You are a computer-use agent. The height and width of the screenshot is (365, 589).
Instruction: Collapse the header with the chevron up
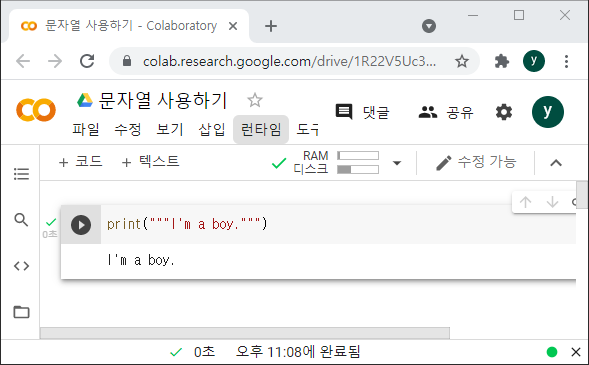[x=556, y=163]
